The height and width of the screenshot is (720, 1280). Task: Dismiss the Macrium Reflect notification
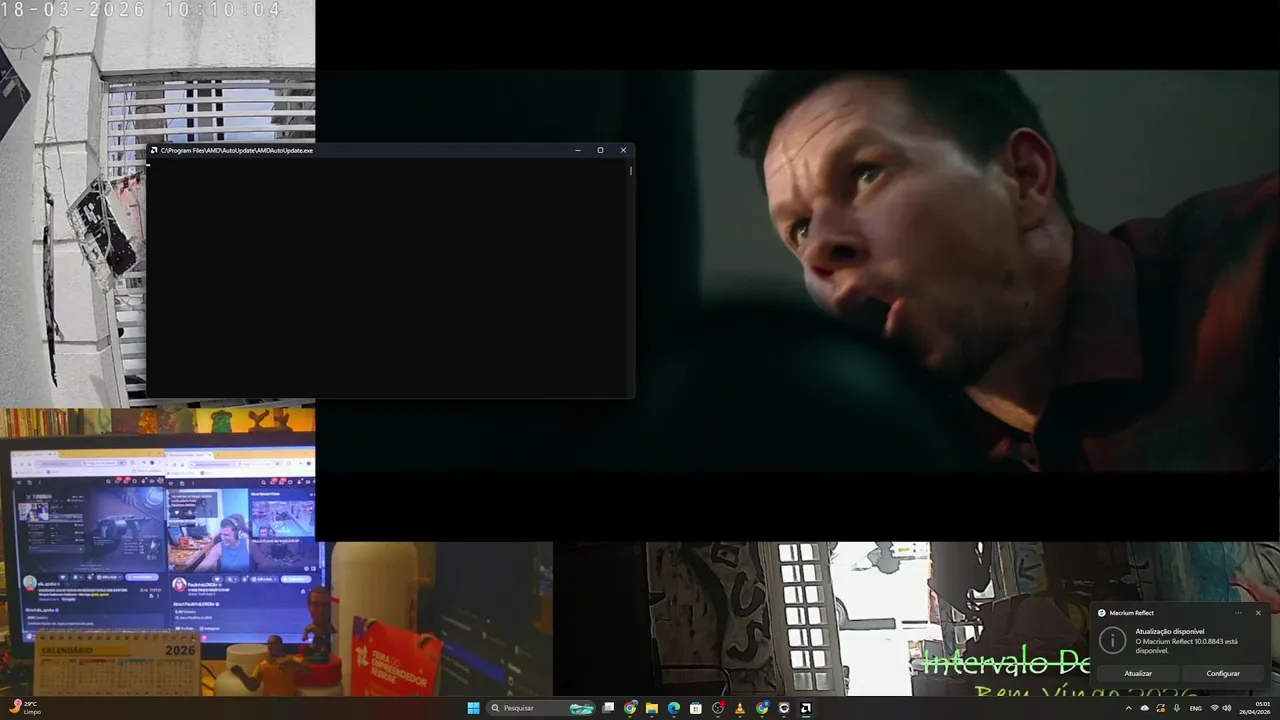[x=1258, y=613]
